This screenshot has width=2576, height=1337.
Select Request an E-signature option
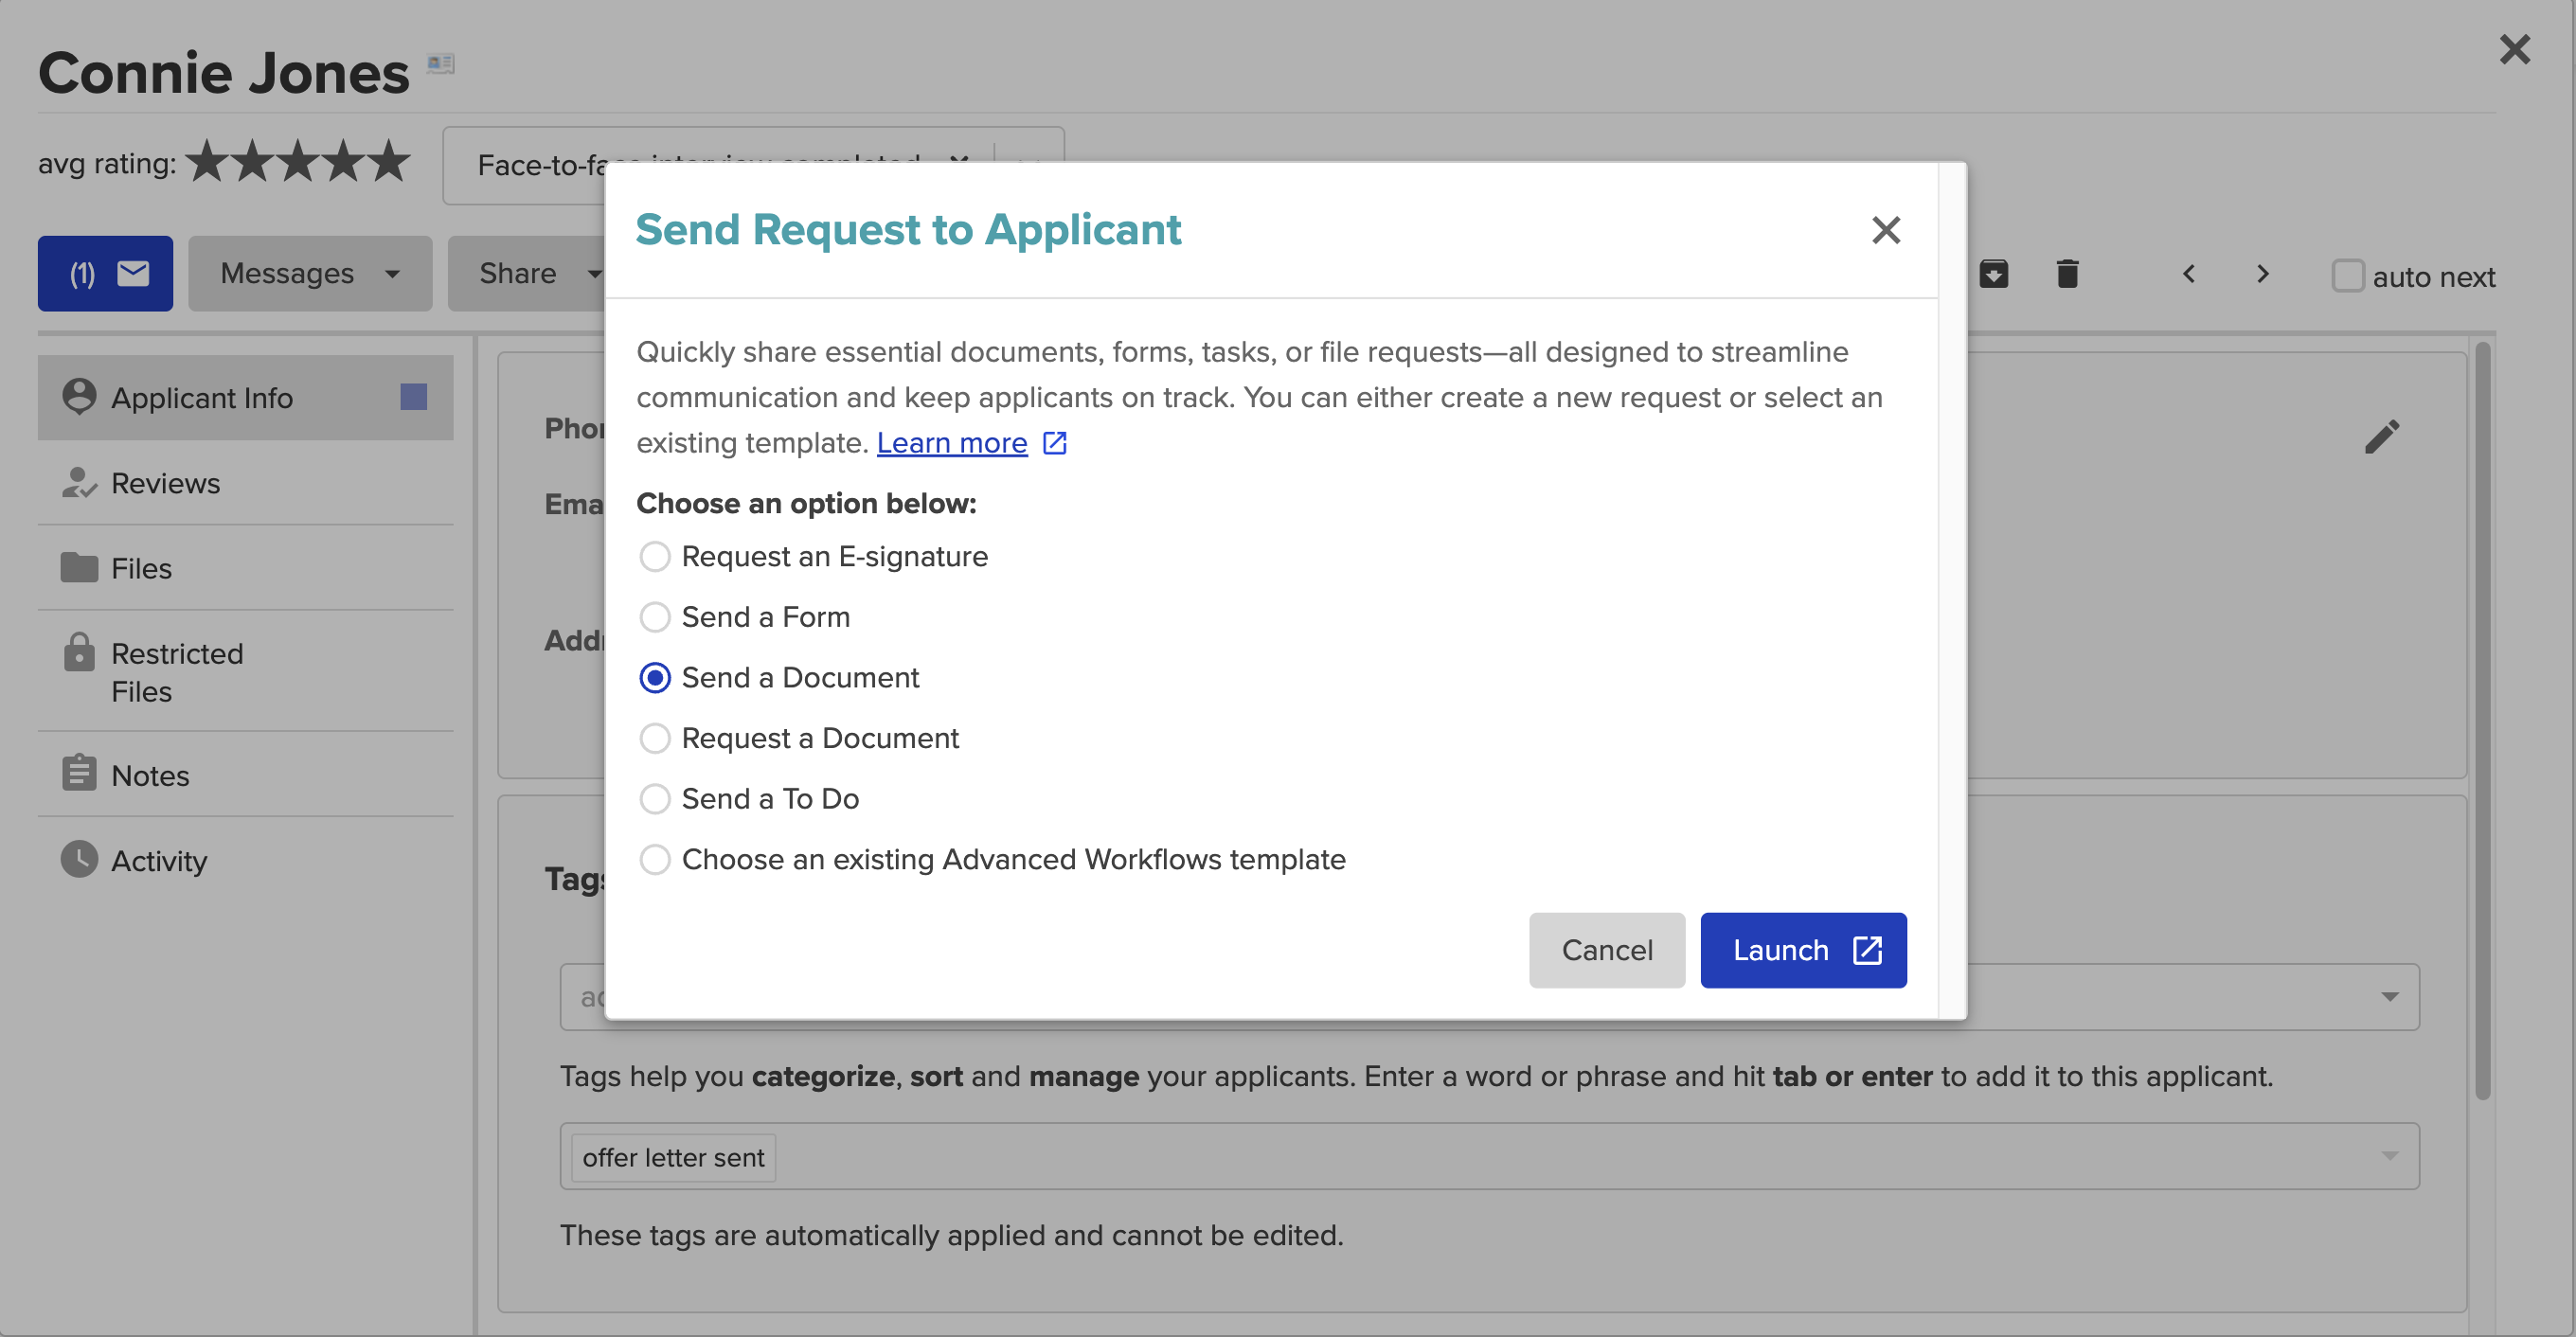coord(655,556)
